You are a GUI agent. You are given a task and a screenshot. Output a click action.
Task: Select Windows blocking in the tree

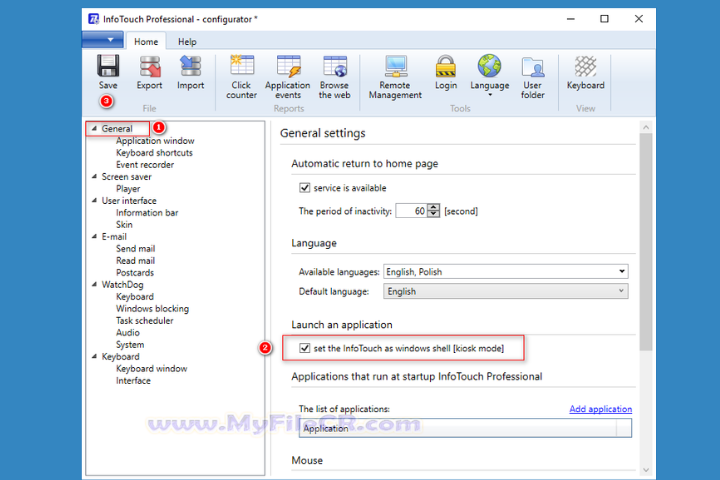pos(152,308)
